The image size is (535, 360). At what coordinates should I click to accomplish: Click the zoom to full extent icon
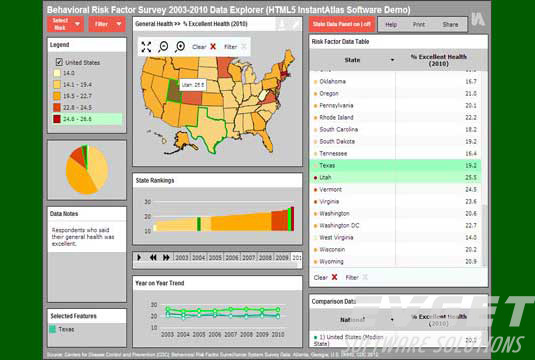pyautogui.click(x=146, y=47)
